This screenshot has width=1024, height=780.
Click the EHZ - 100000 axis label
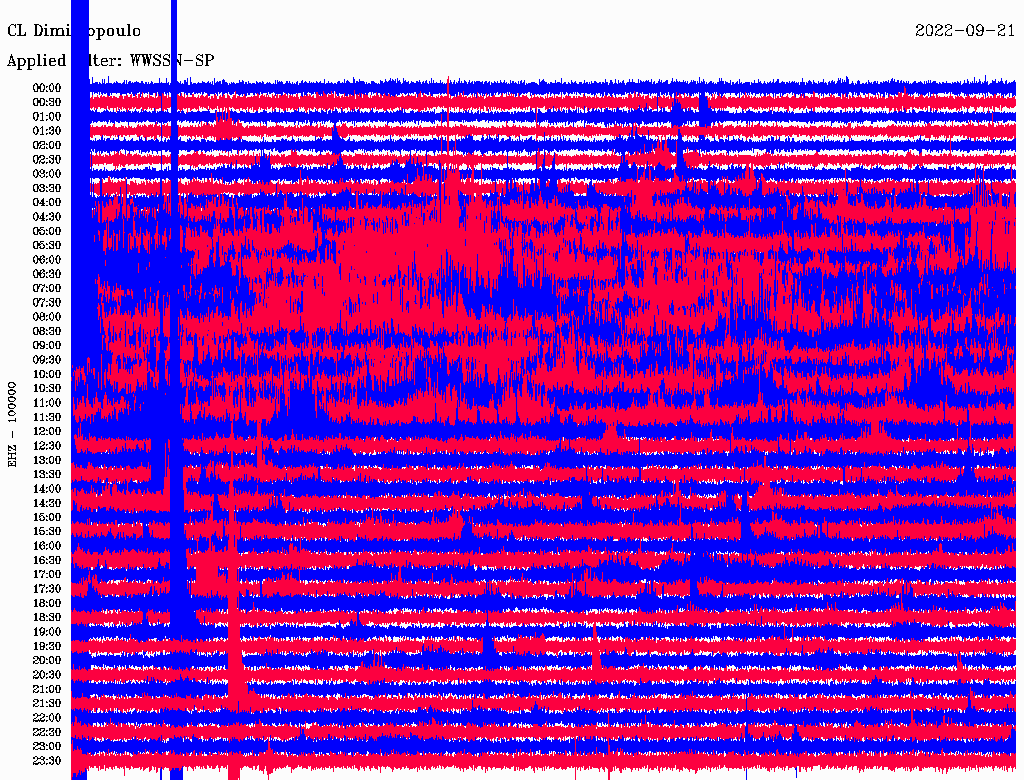click(x=12, y=425)
